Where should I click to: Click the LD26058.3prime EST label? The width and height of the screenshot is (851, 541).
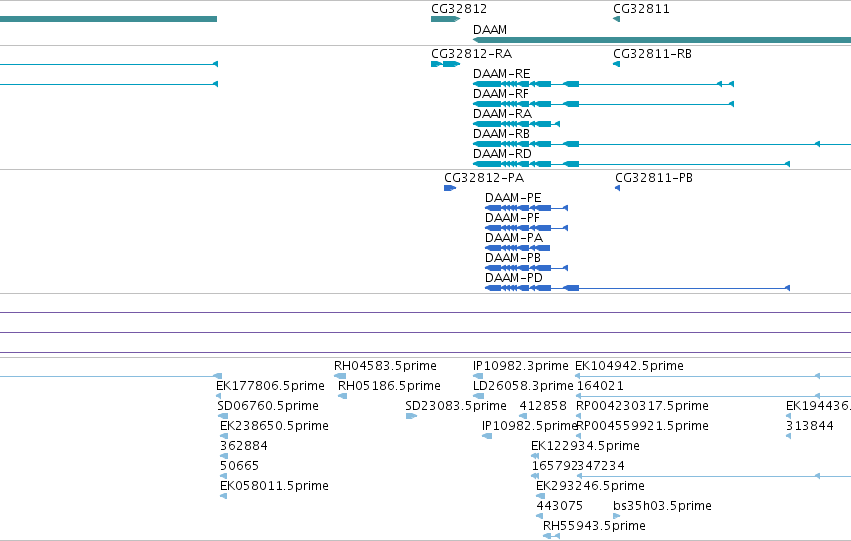pos(523,386)
